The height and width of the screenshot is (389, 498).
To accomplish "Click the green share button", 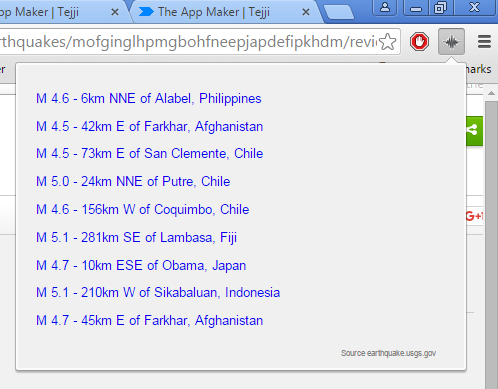I will coord(474,131).
